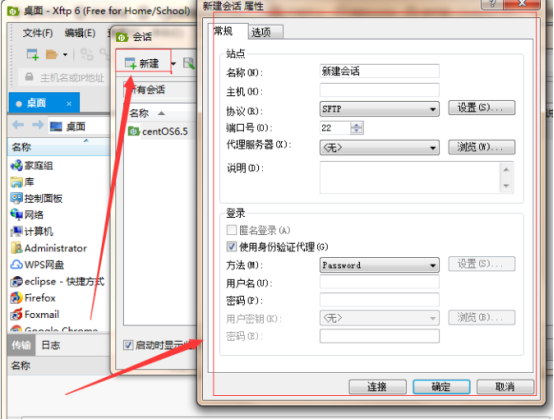The height and width of the screenshot is (420, 554).
Task: Click the 主机 input field
Action: [379, 90]
